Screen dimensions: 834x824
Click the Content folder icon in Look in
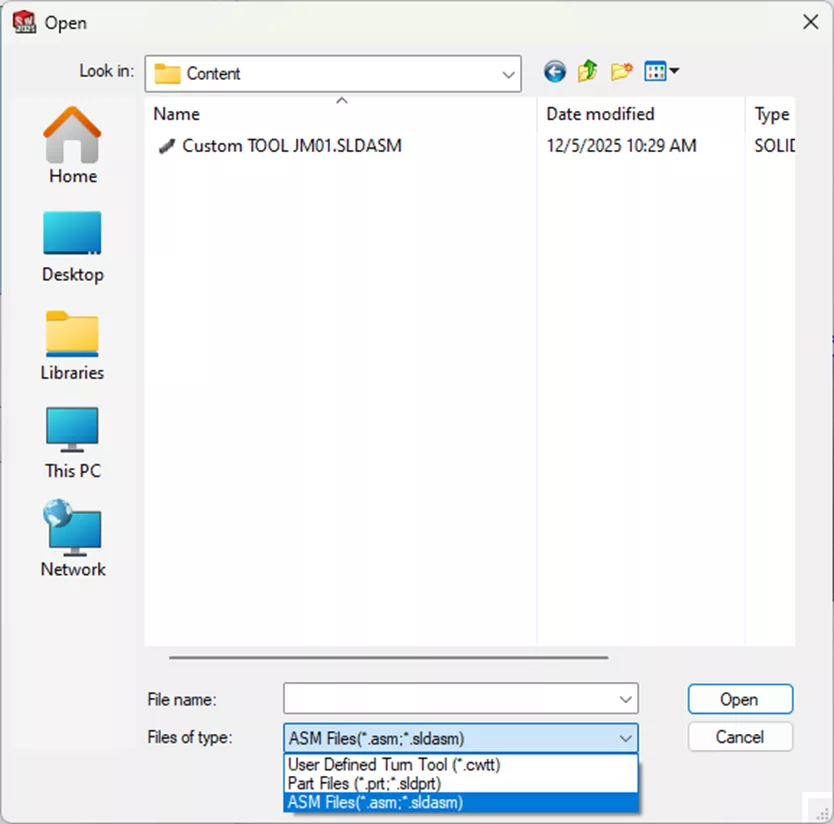click(169, 72)
